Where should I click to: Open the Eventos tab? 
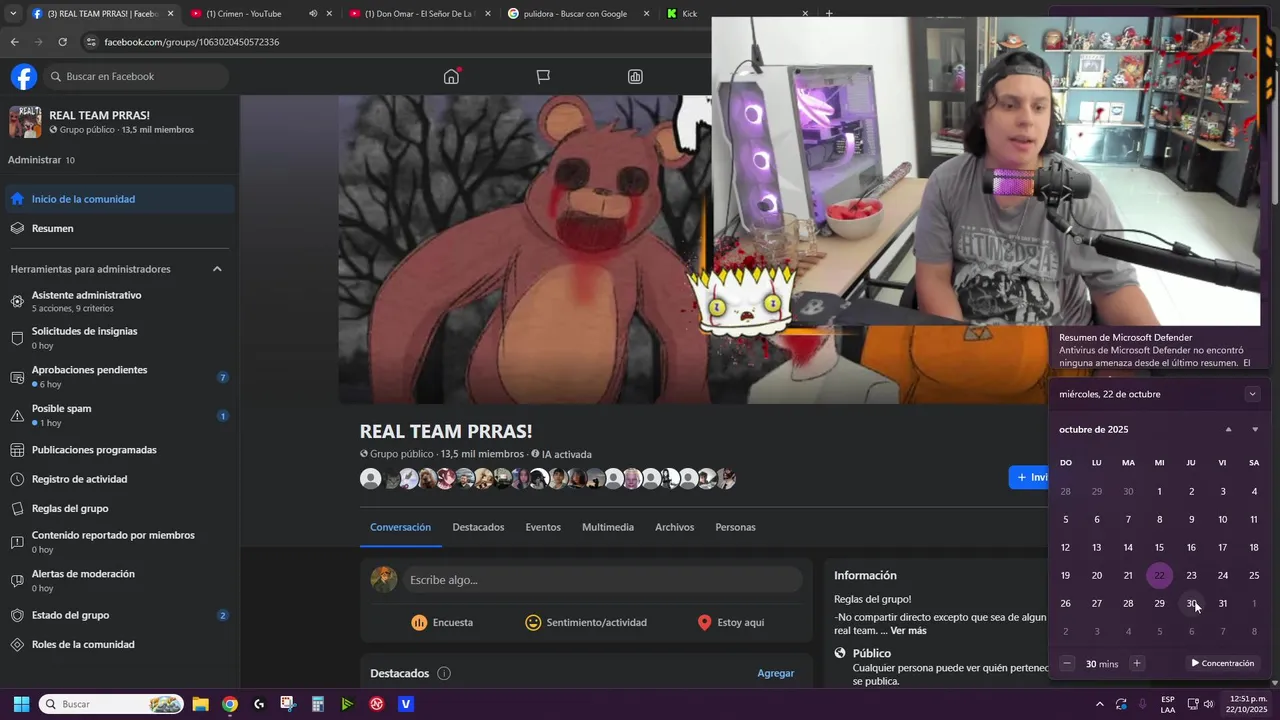[543, 527]
